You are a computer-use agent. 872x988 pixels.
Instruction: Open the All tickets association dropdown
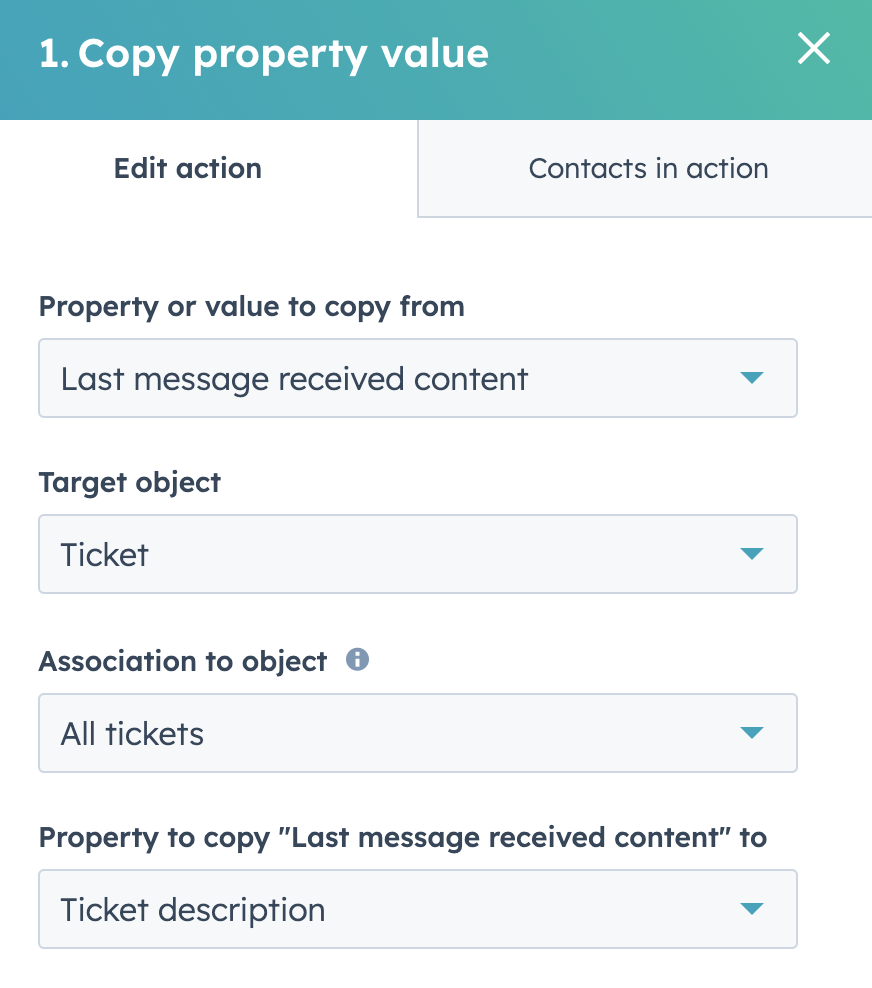pyautogui.click(x=418, y=733)
